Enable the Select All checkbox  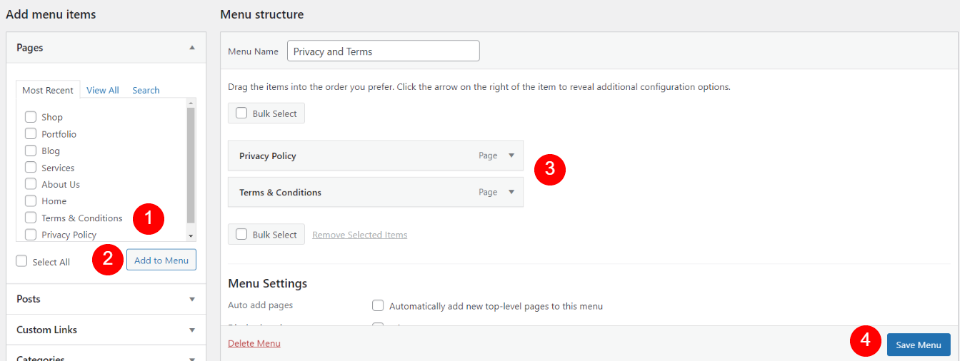click(x=22, y=261)
